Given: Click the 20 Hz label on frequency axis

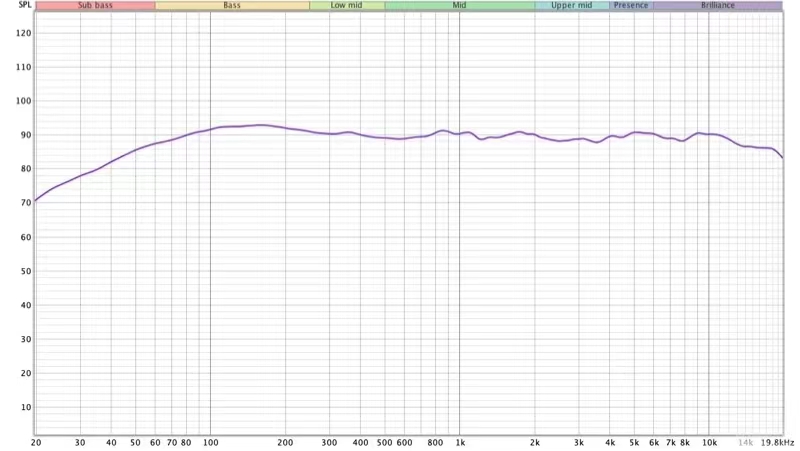Looking at the screenshot, I should 36,441.
